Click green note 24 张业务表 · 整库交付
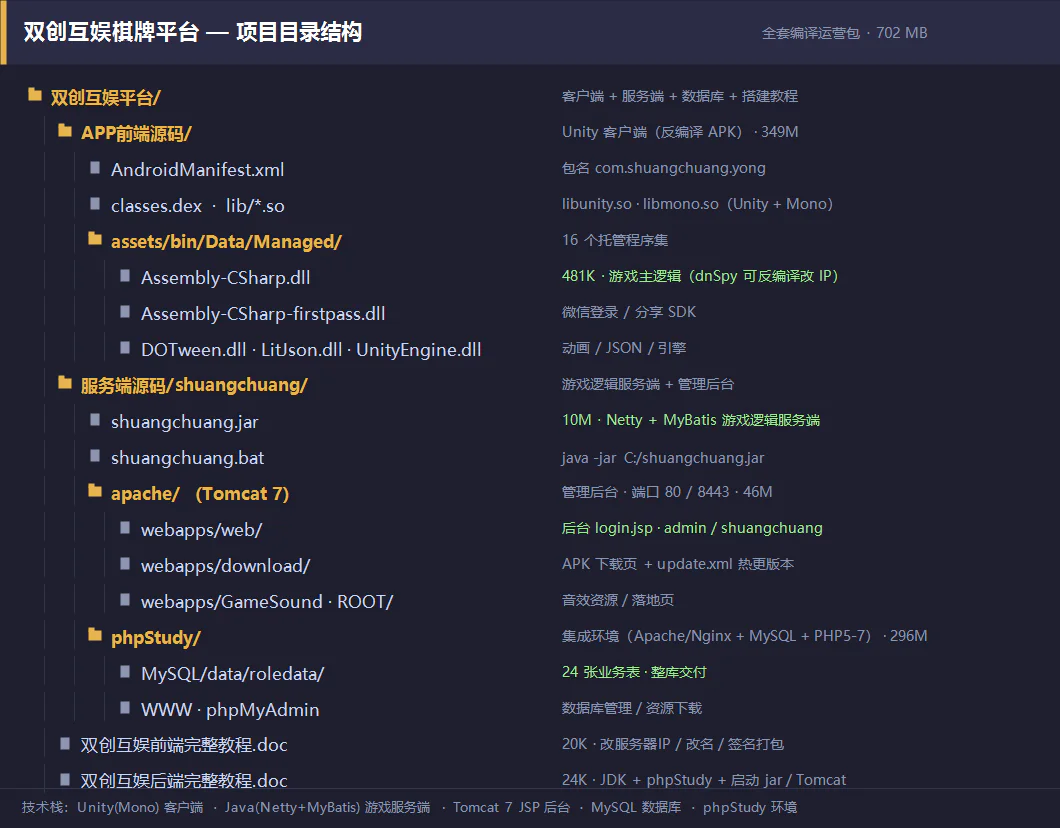The image size is (1060, 828). [634, 672]
